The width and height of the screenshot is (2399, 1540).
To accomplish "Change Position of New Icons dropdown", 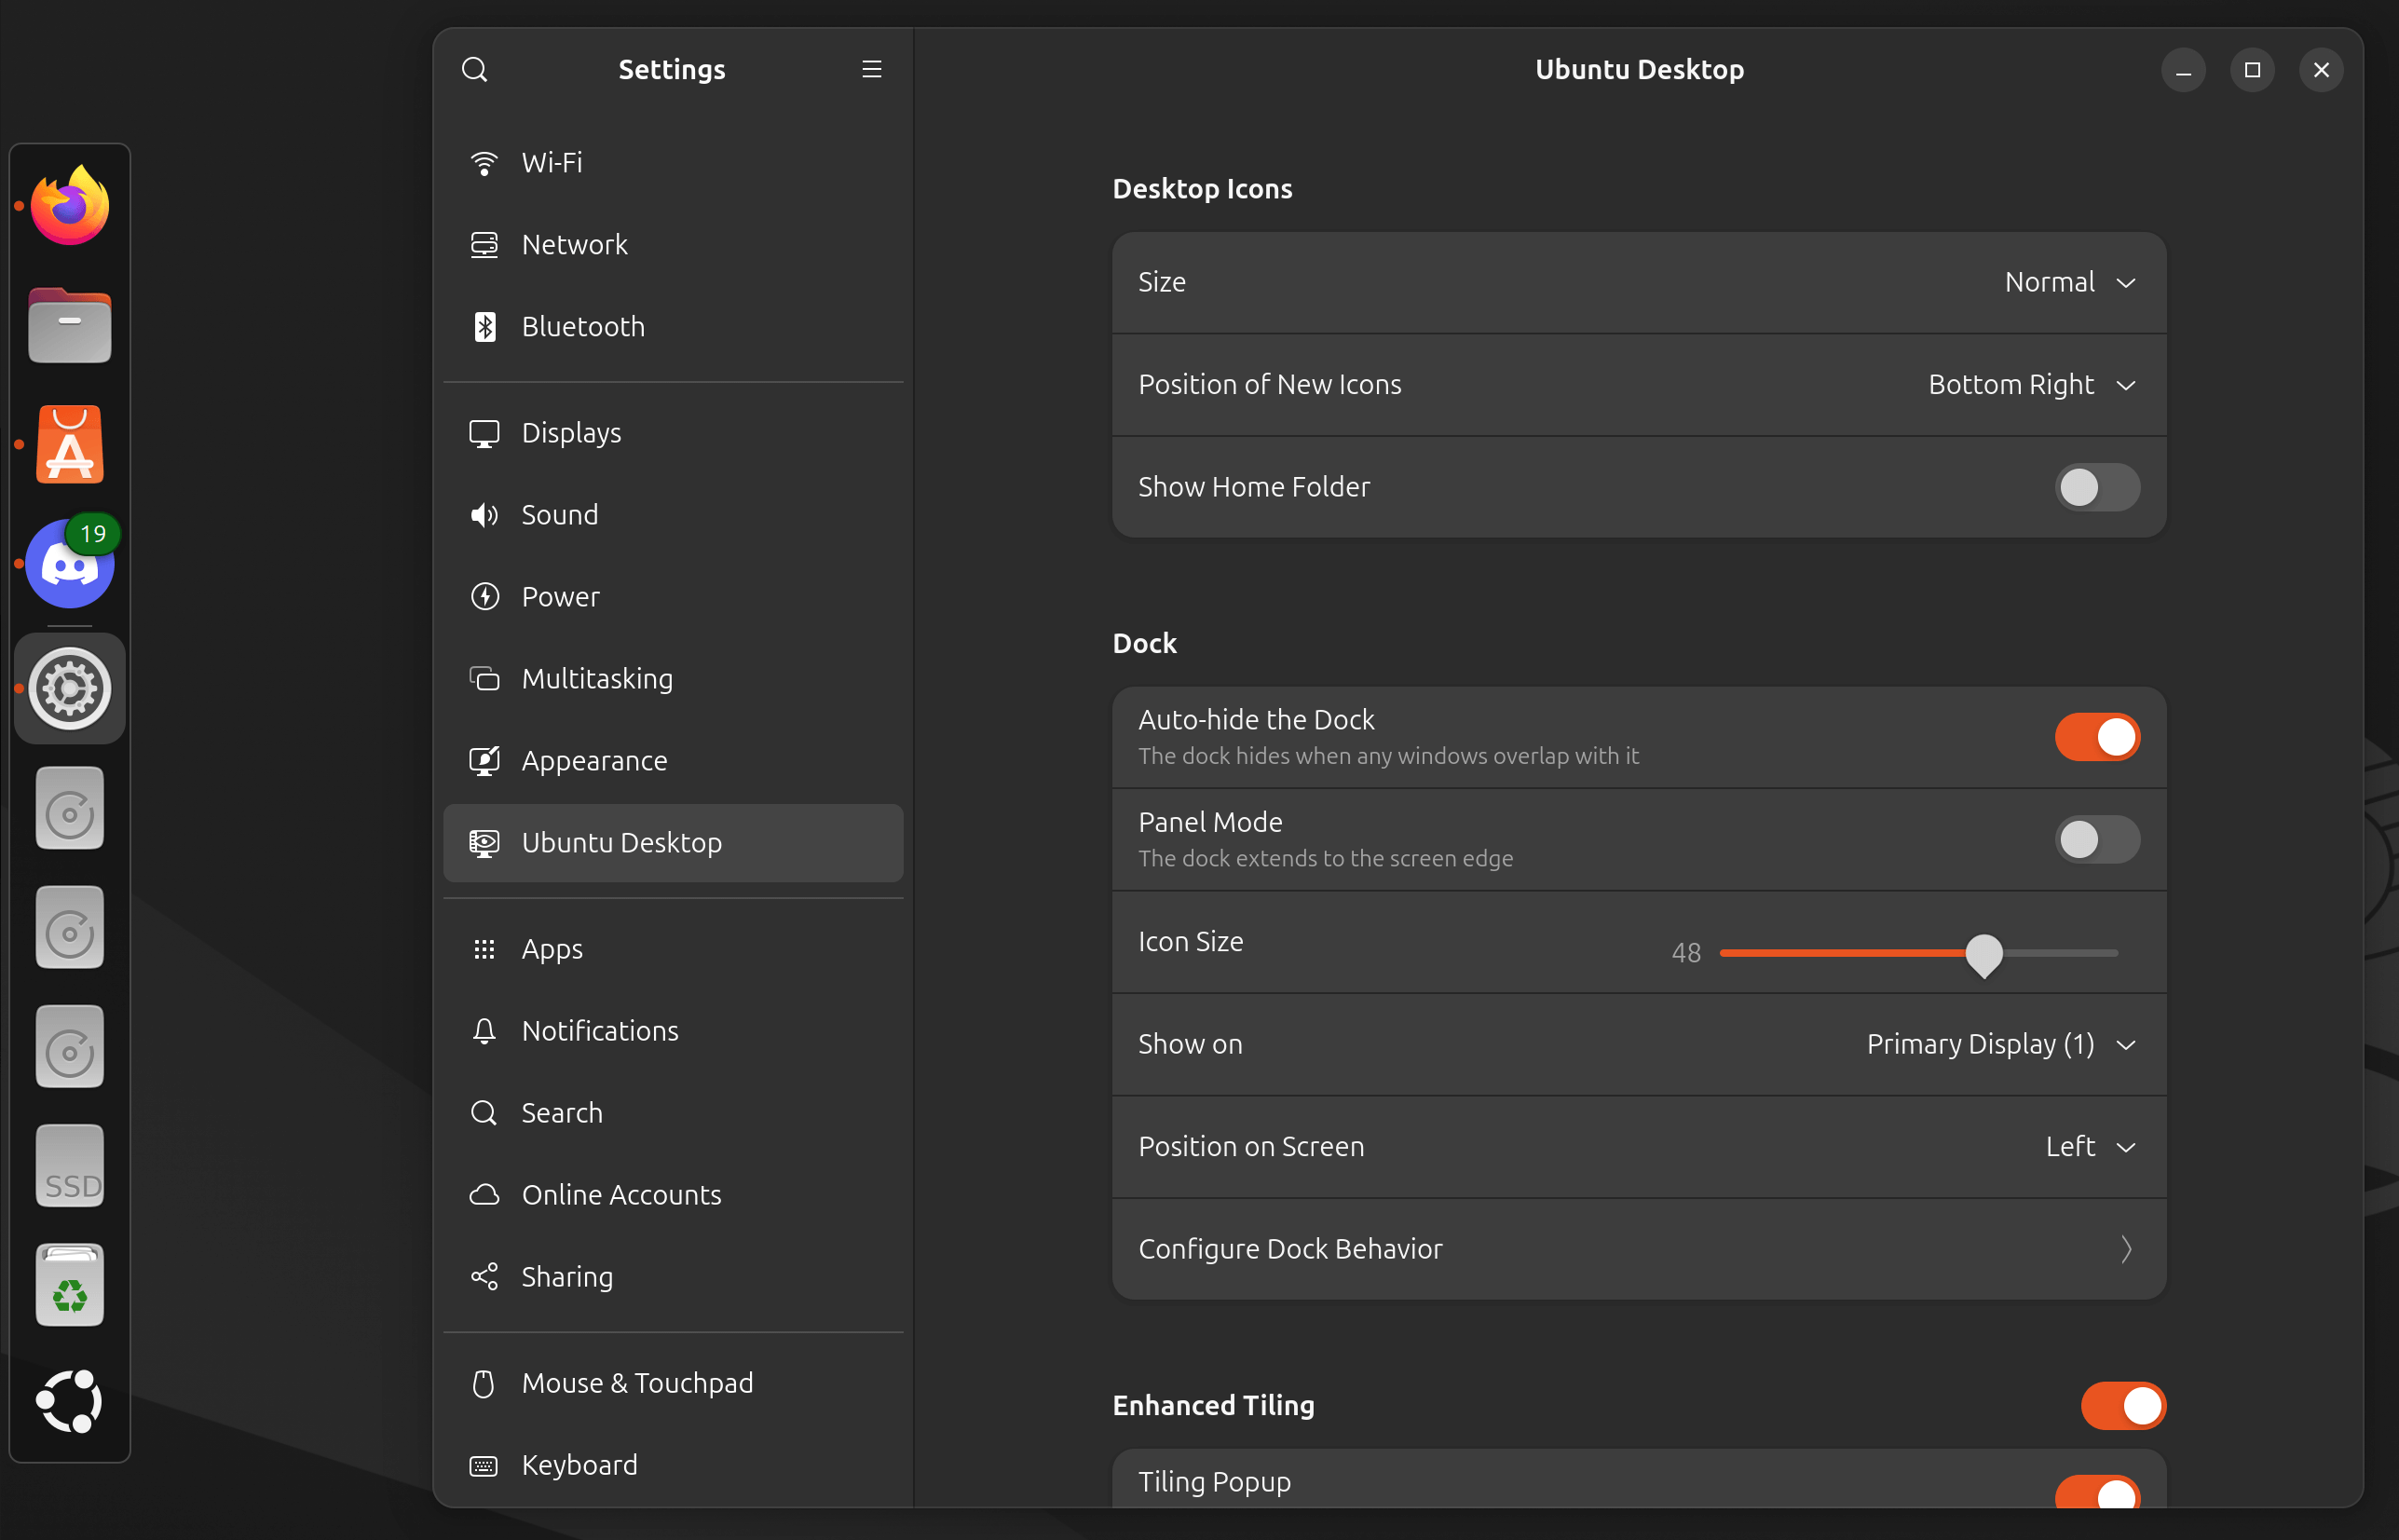I will point(2032,384).
